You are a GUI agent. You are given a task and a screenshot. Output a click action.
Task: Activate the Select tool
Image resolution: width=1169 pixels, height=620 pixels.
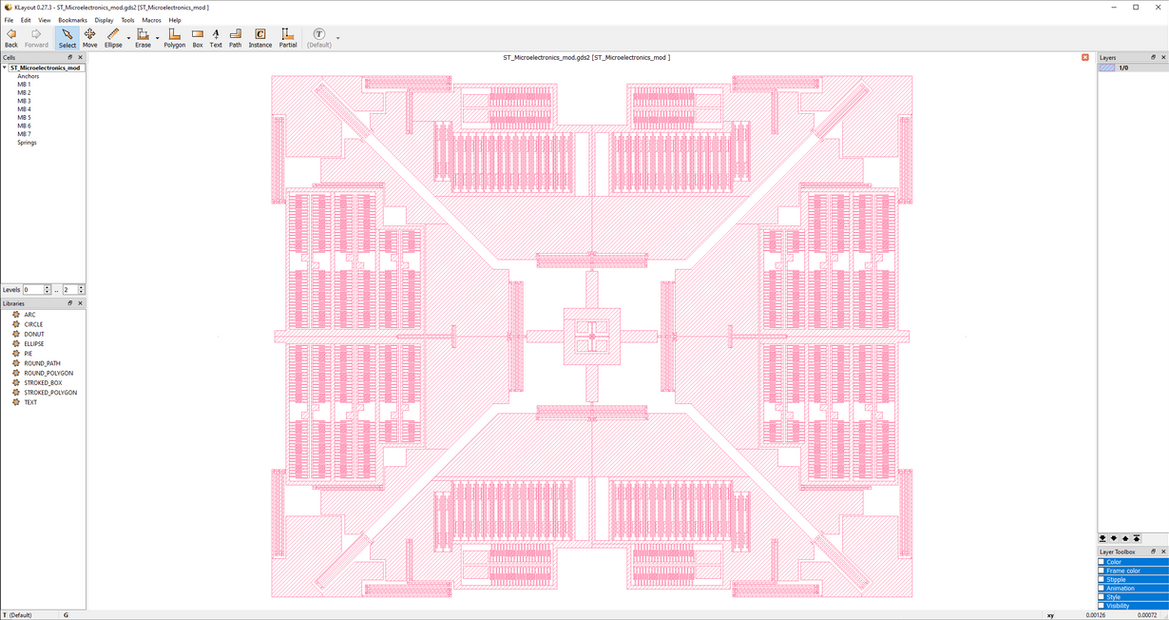67,37
